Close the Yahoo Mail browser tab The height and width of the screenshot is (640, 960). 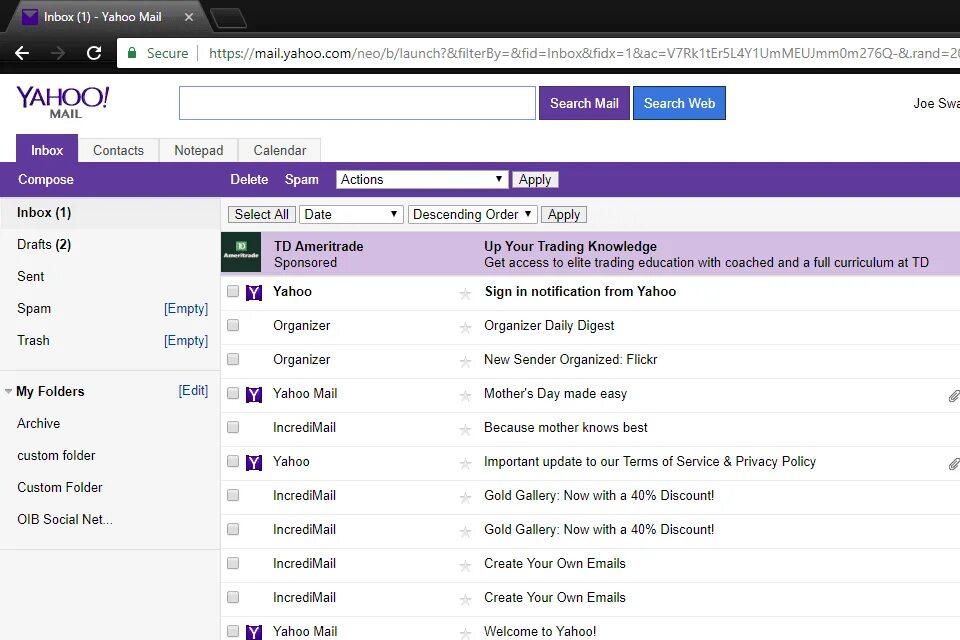click(189, 17)
